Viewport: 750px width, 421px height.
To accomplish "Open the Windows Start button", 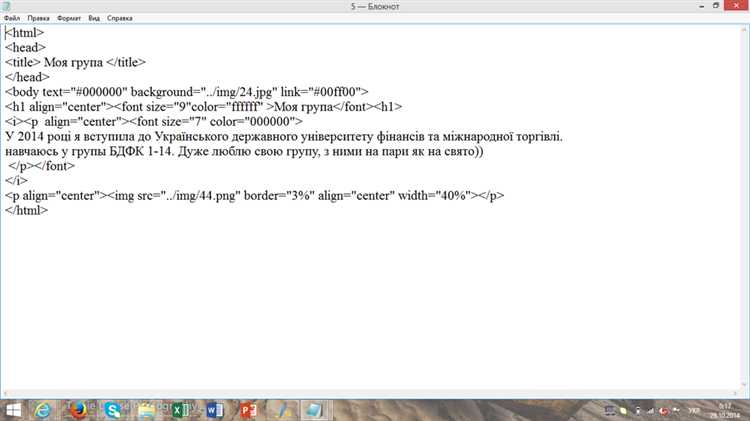I will point(13,410).
